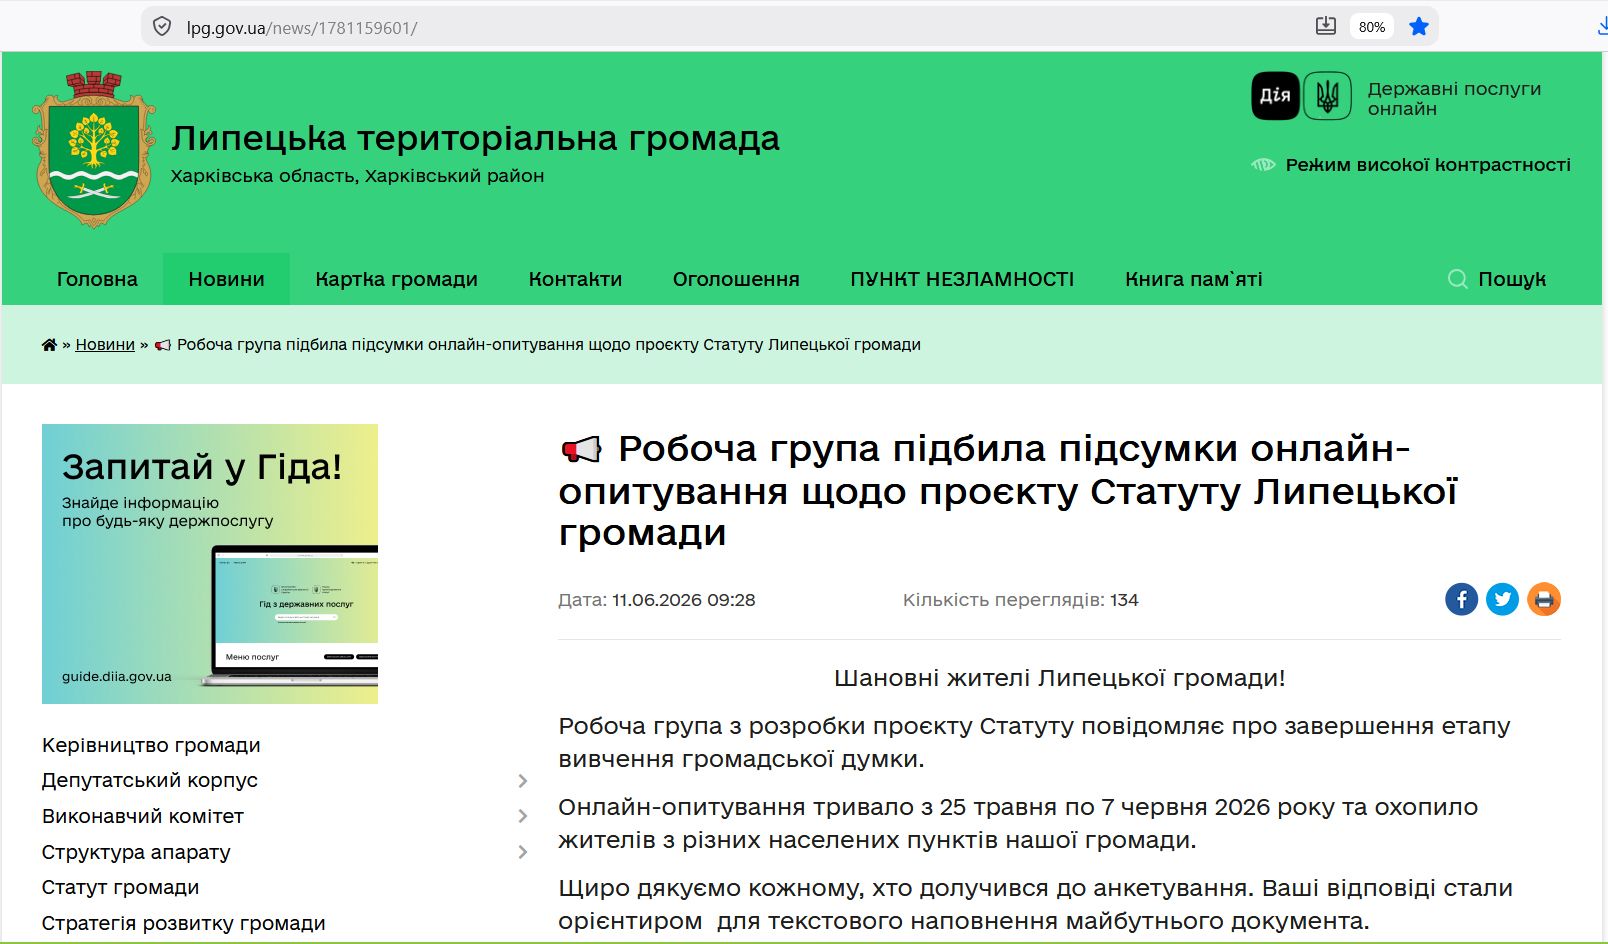Click the address bar URL lpg.gov.ua/news/1781159601/
The width and height of the screenshot is (1608, 944).
(302, 28)
